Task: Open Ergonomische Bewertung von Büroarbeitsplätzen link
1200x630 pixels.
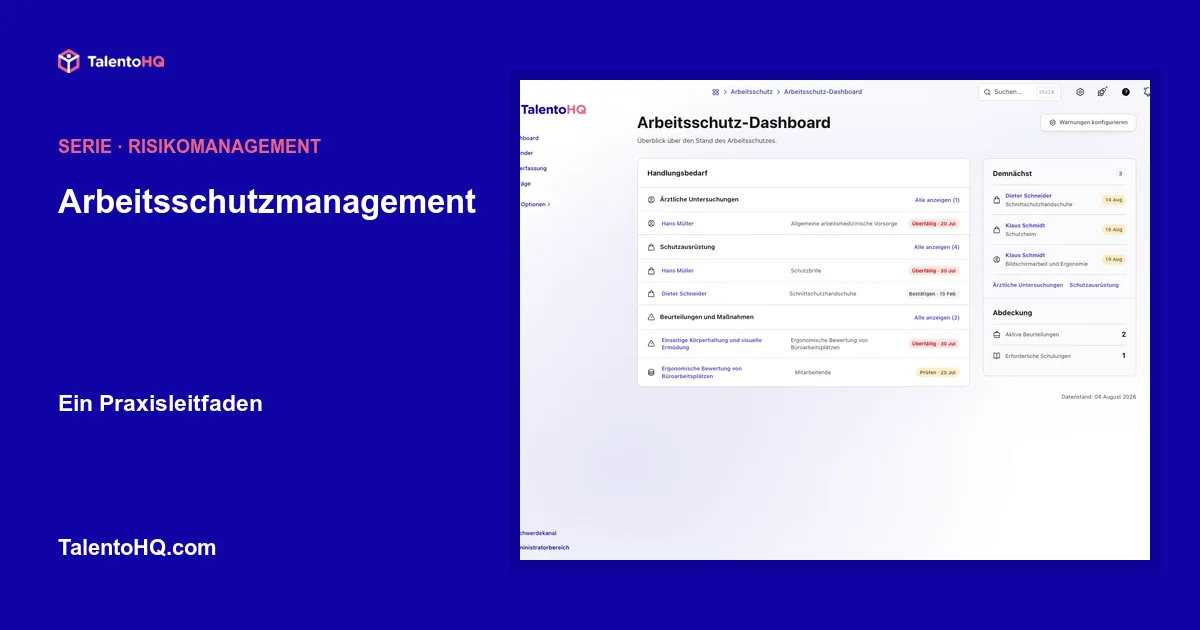Action: pos(701,372)
